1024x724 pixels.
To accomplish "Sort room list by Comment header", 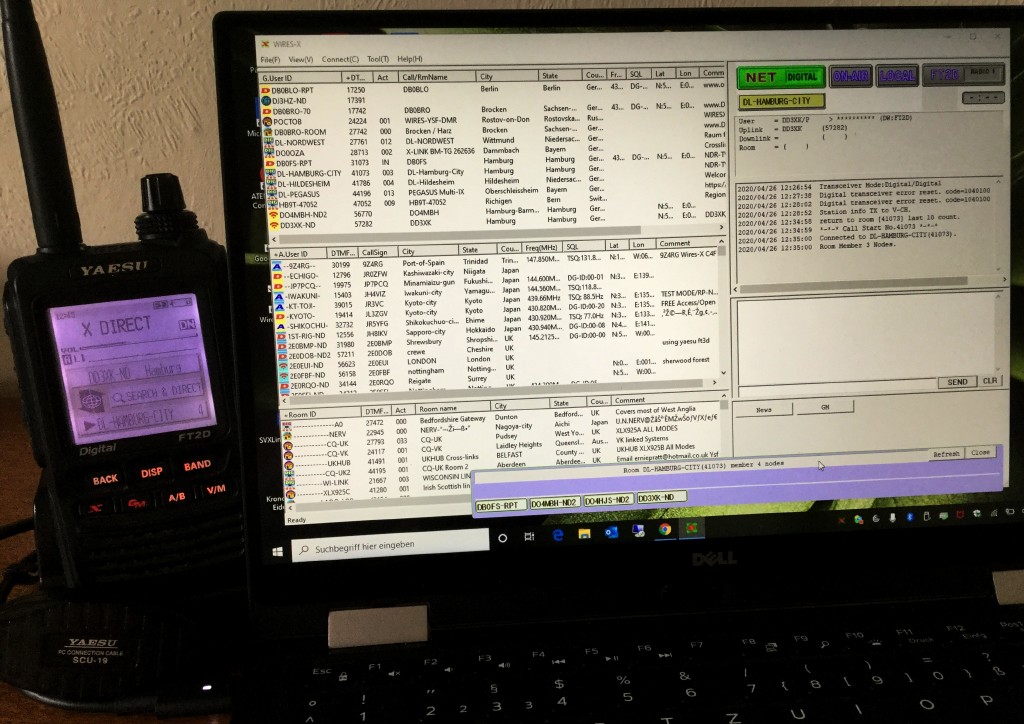I will point(665,400).
